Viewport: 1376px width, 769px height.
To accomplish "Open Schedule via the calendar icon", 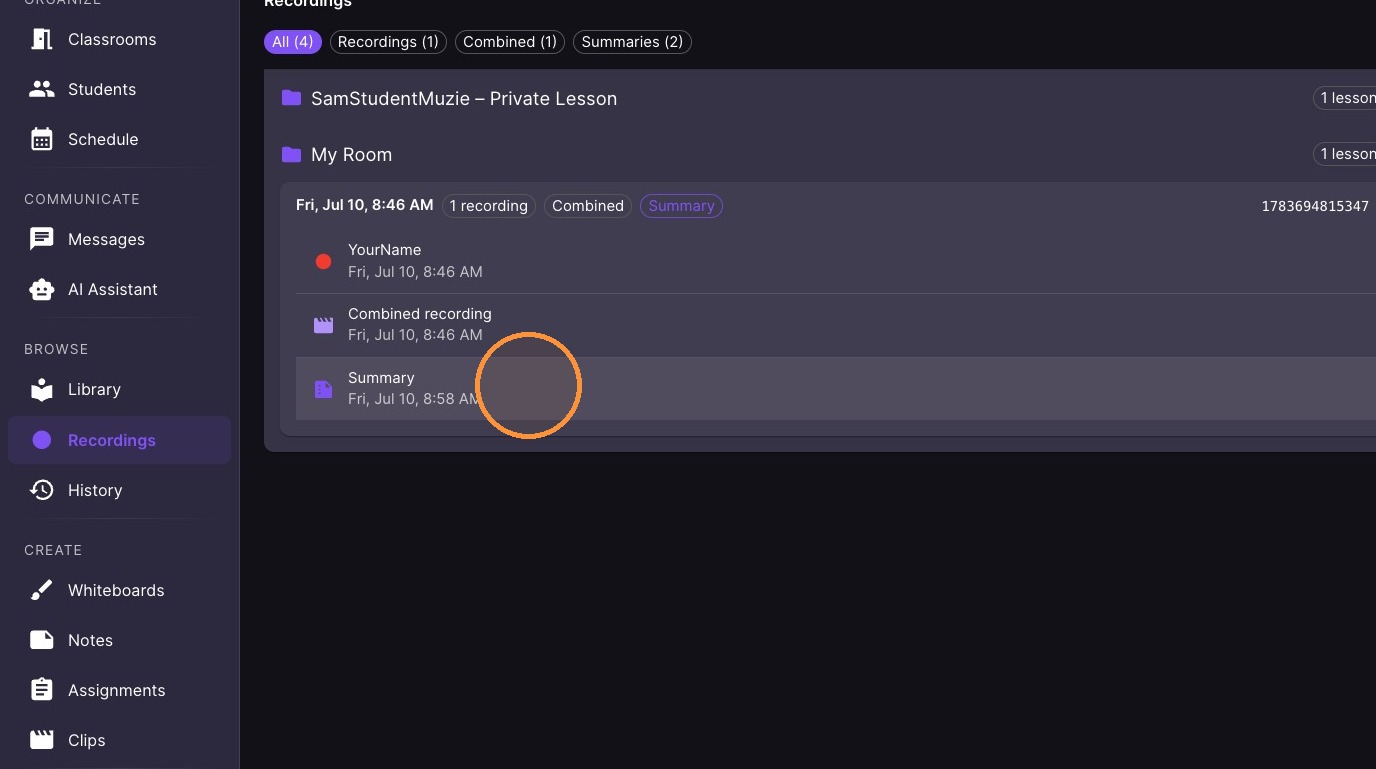I will coord(41,139).
